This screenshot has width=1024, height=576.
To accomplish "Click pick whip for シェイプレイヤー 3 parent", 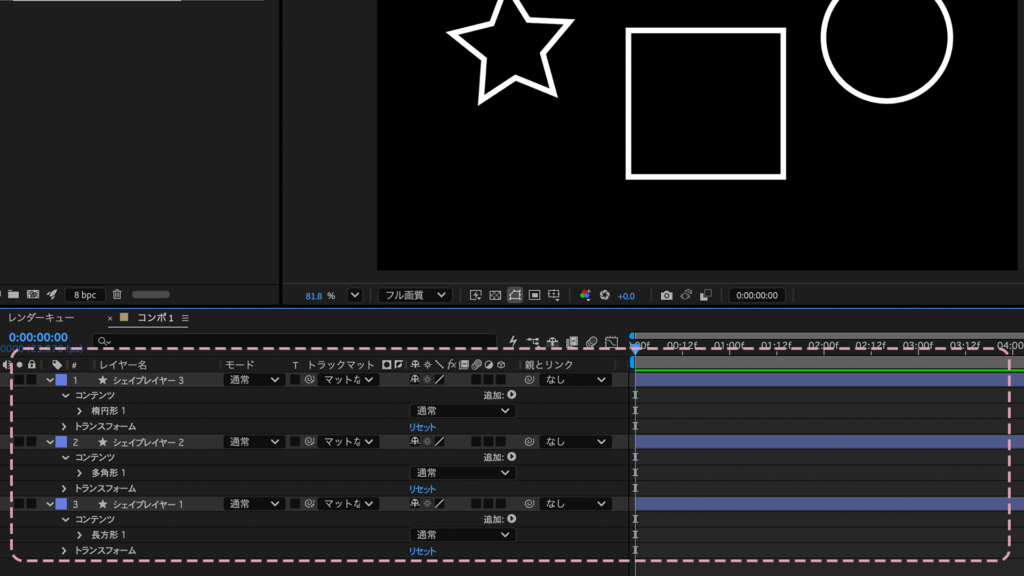I will click(x=530, y=379).
